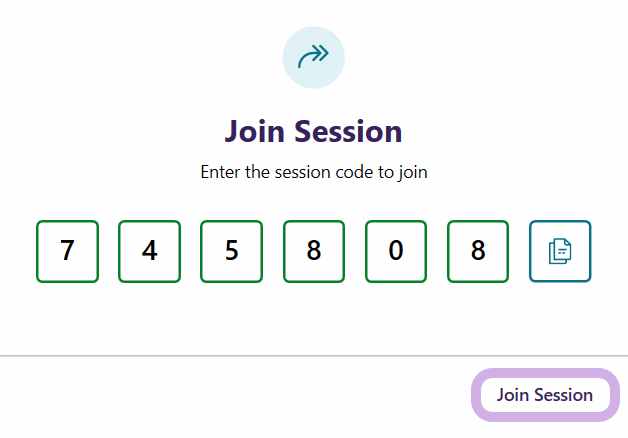Screen dimensions: 628x438
Task: Paste the session code using the teal-bordered button
Action: [560, 251]
